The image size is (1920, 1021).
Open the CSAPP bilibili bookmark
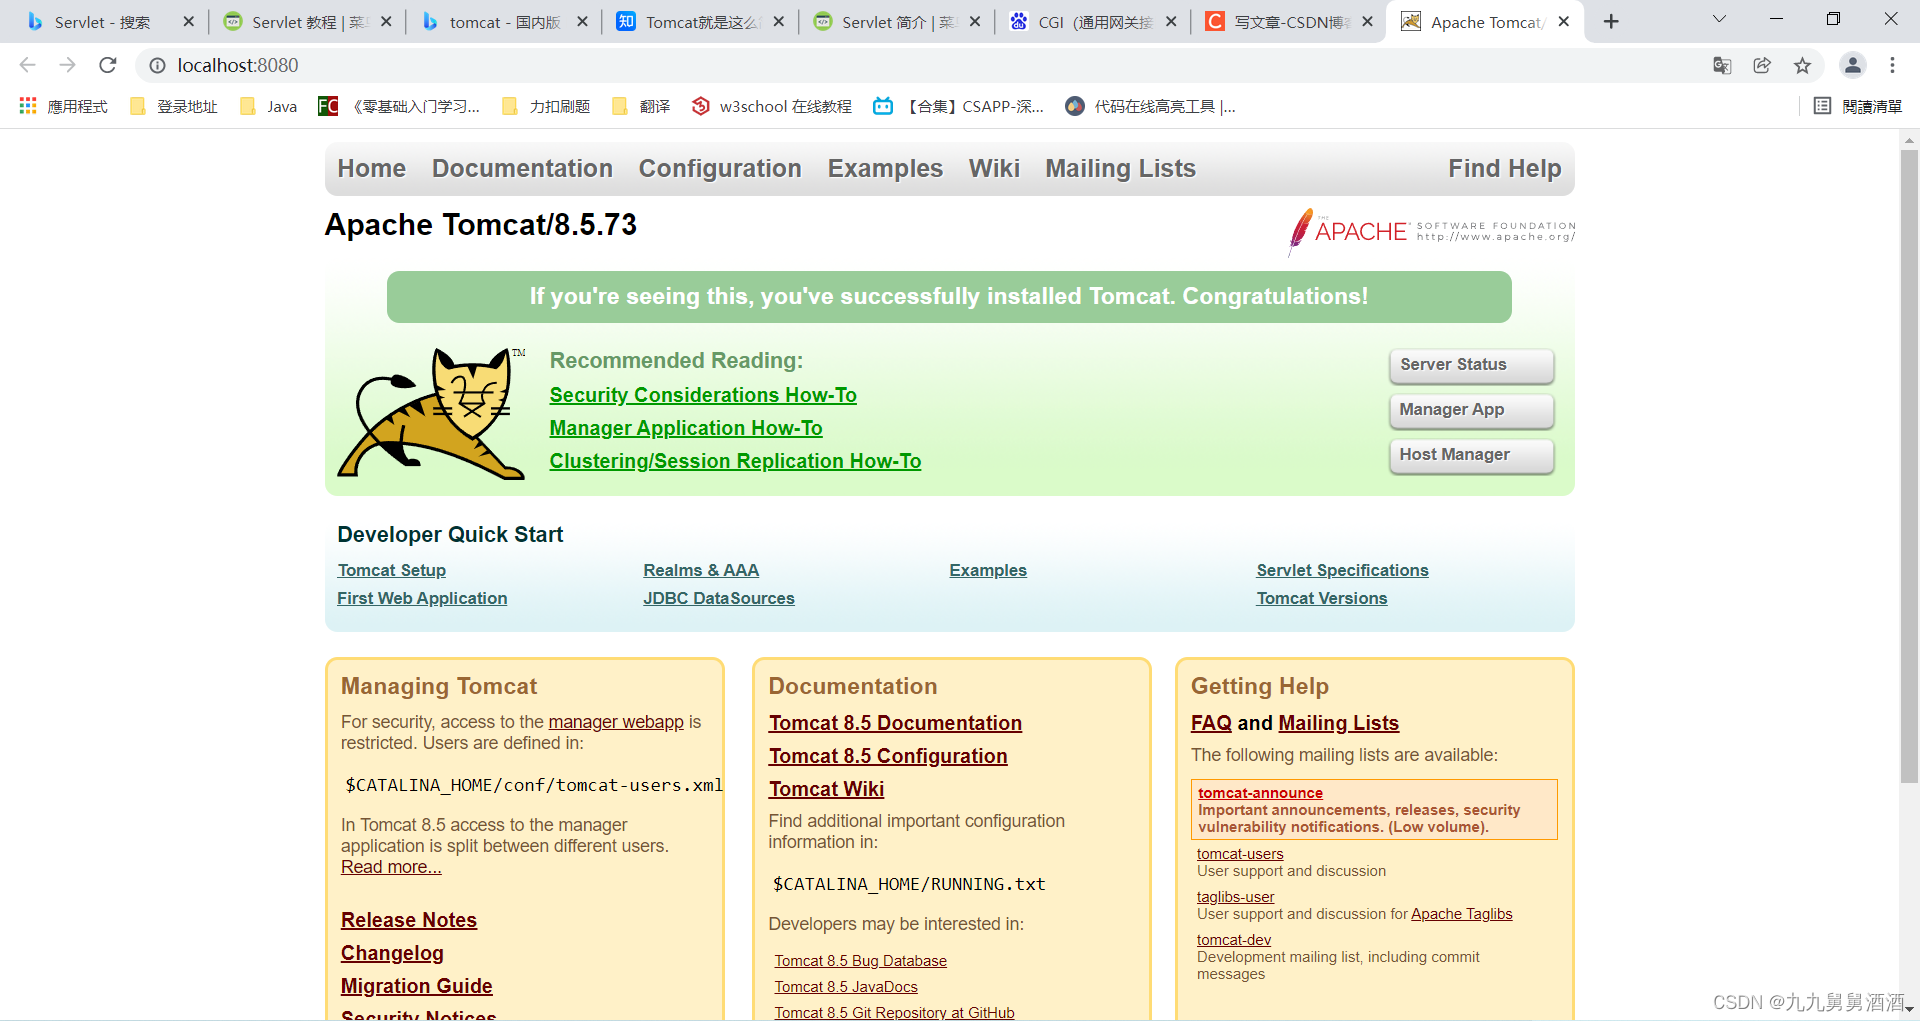pyautogui.click(x=959, y=106)
